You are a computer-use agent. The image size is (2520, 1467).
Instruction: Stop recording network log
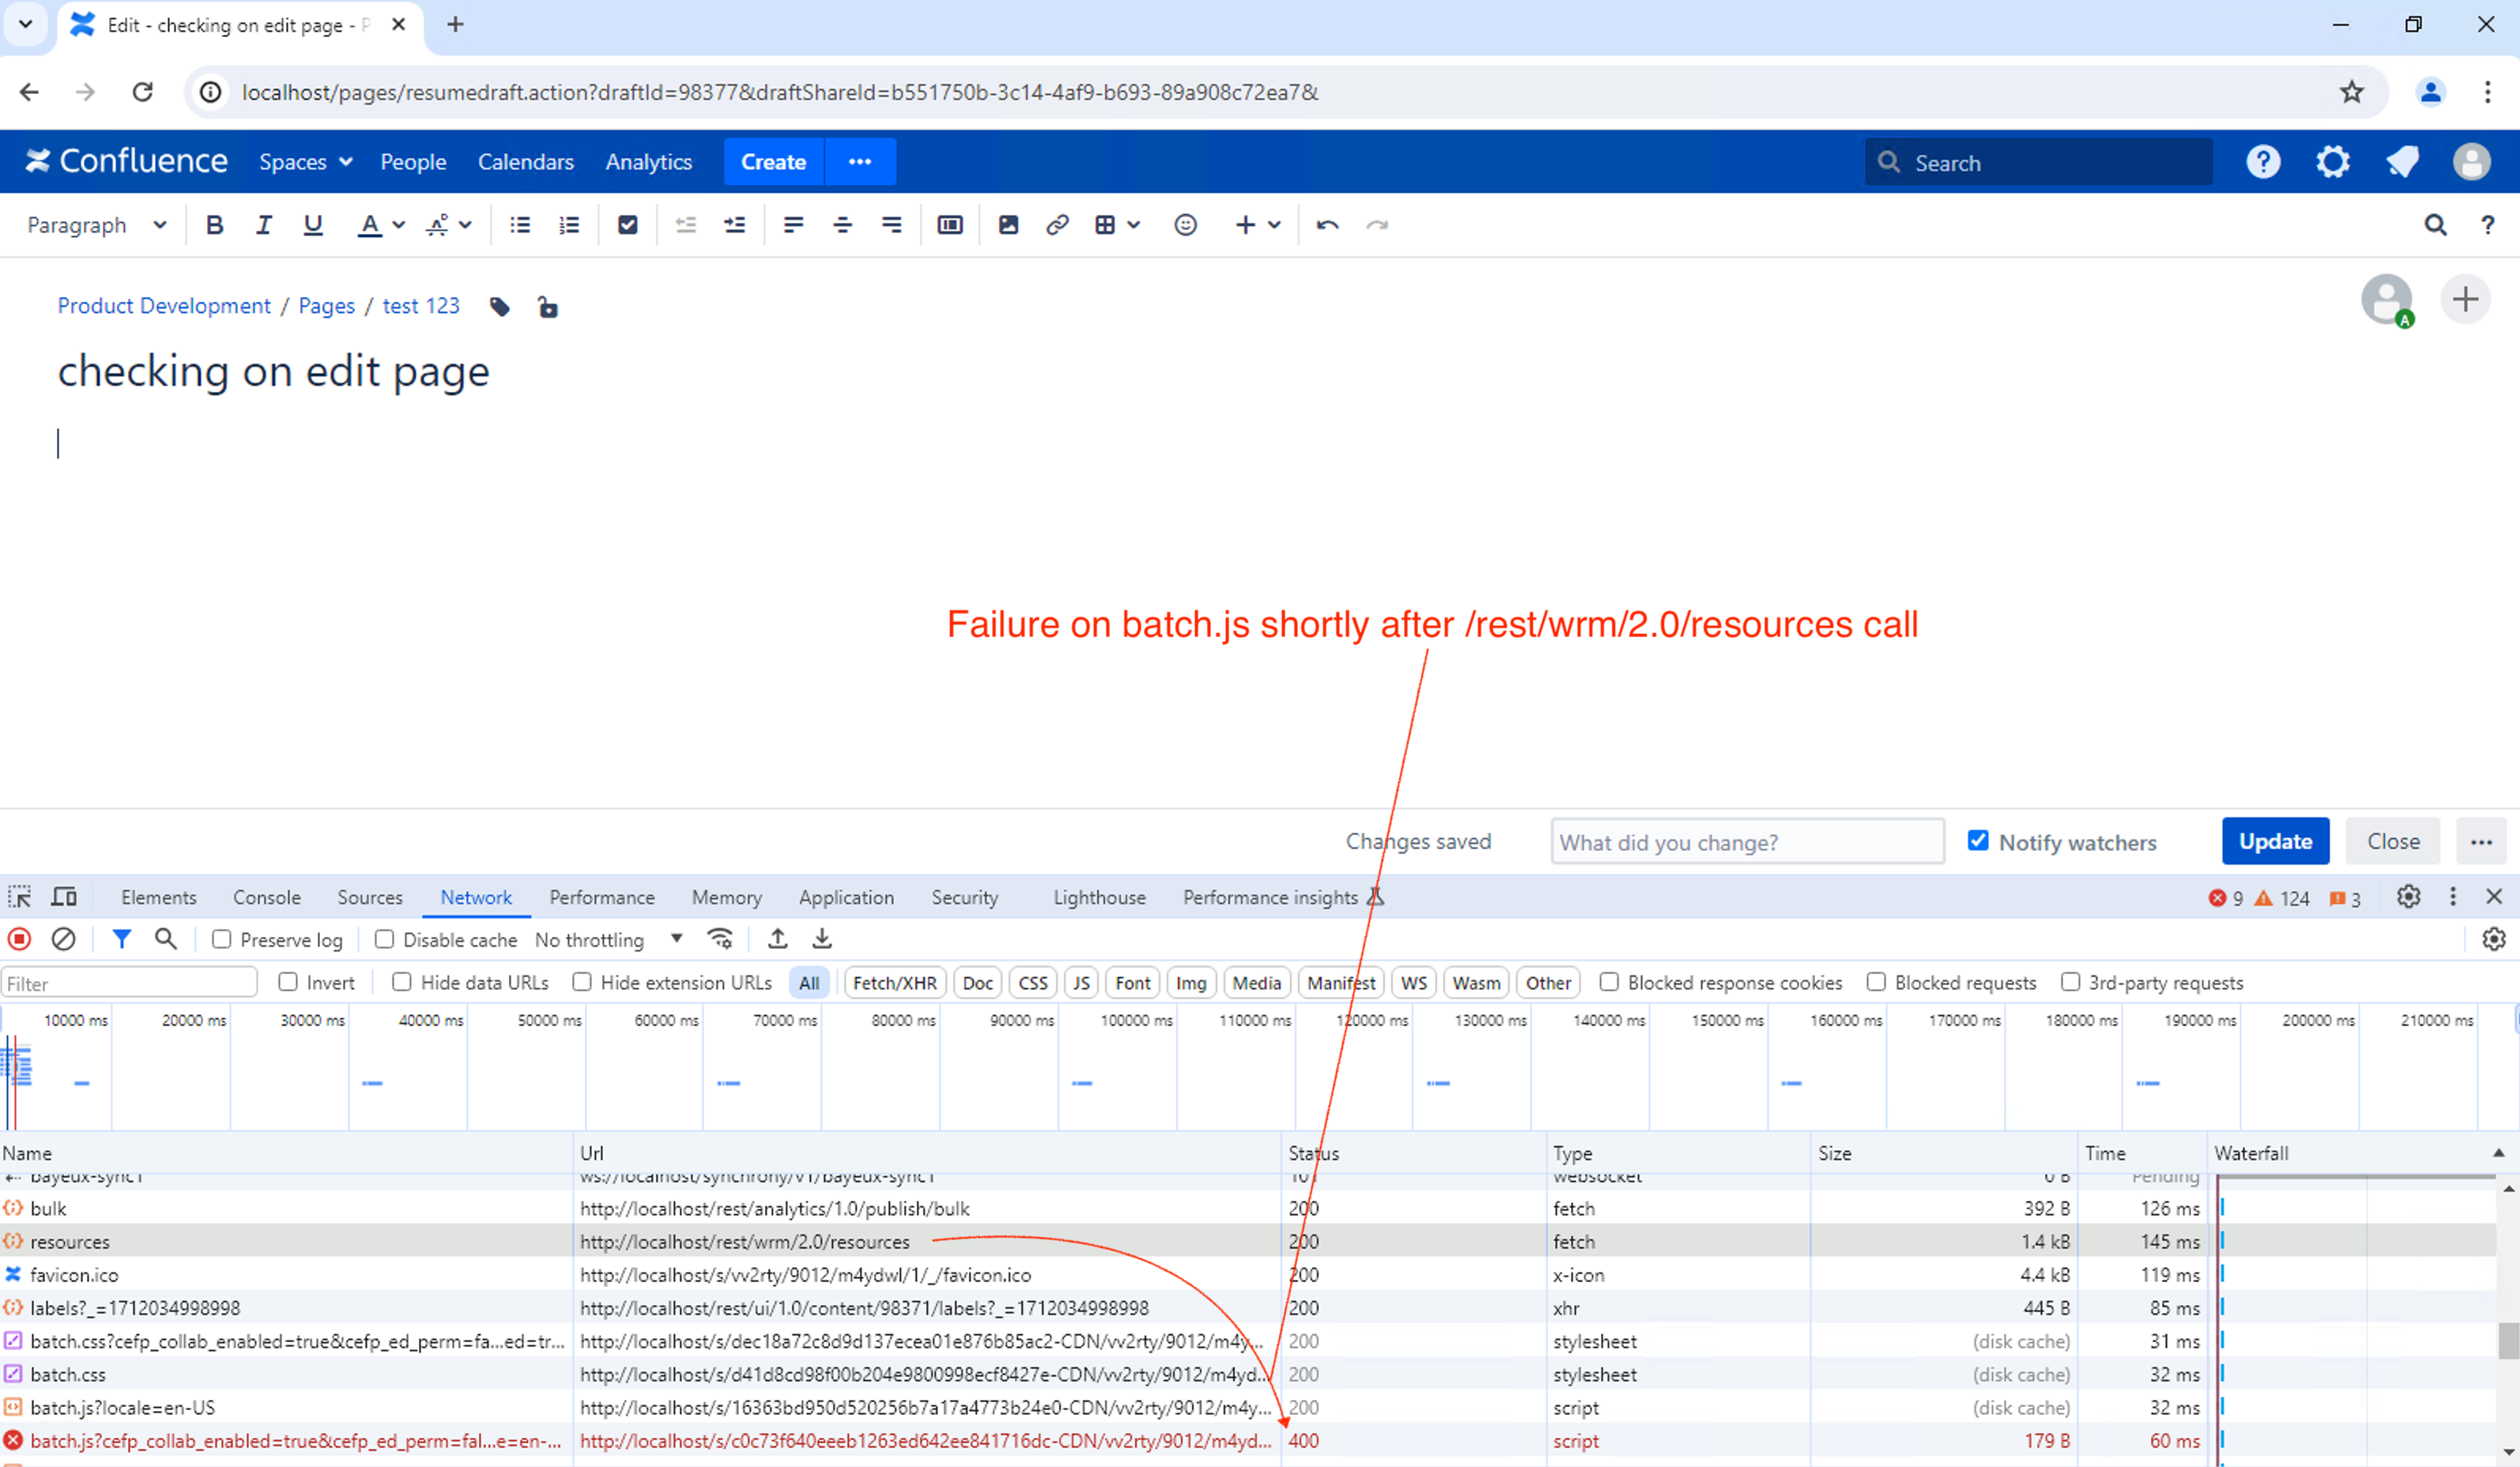point(20,939)
